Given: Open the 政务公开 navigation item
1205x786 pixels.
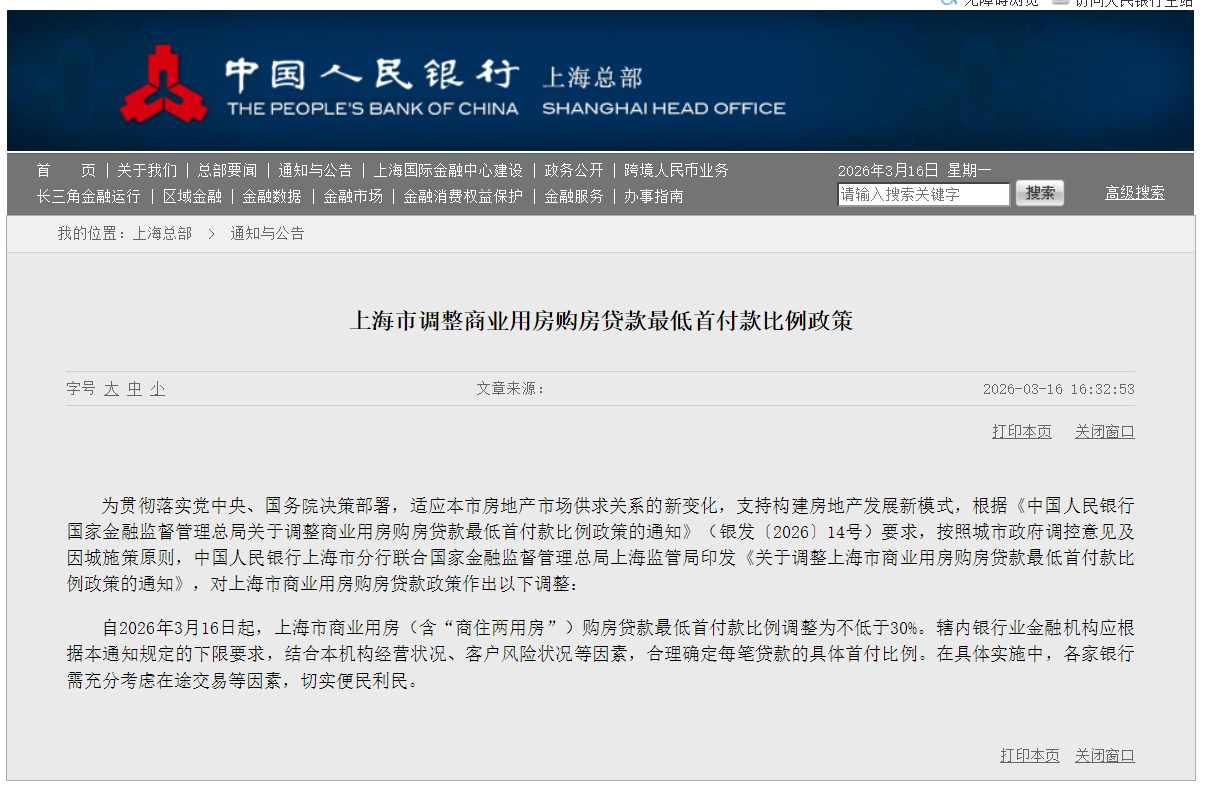Looking at the screenshot, I should pyautogui.click(x=574, y=170).
